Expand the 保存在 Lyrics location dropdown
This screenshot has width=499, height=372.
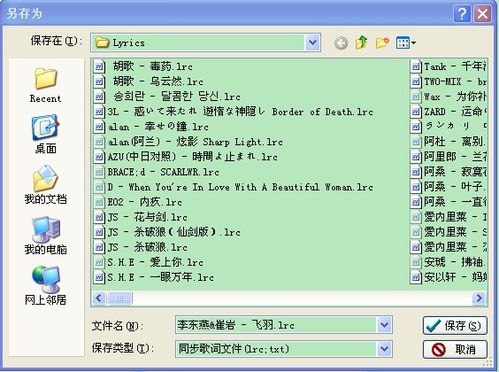312,43
